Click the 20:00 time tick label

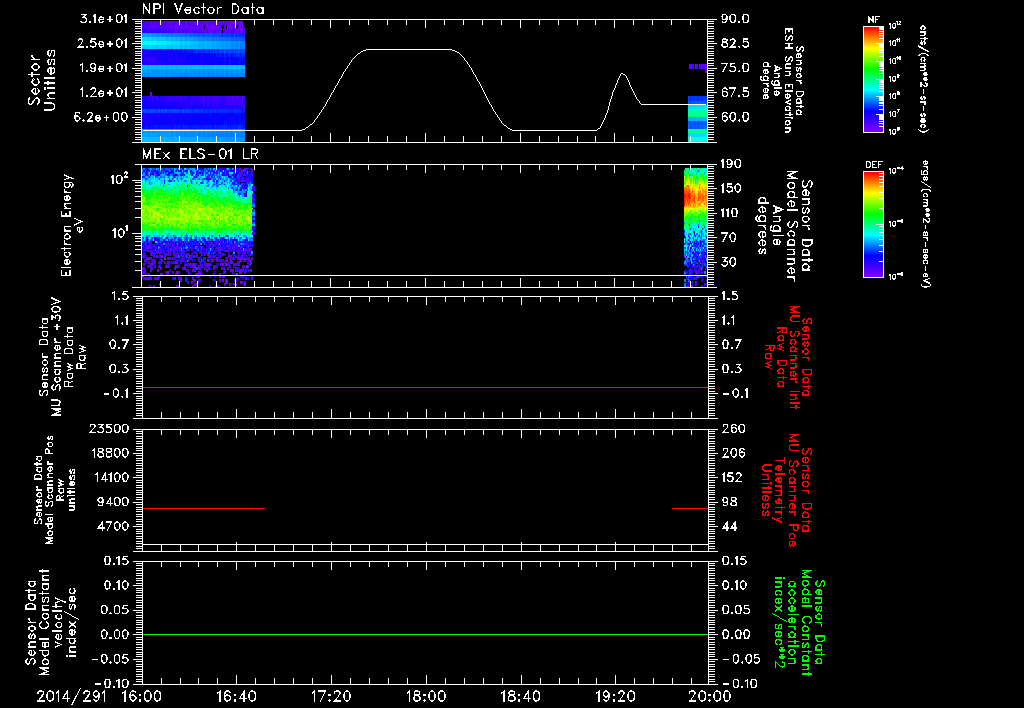point(710,696)
